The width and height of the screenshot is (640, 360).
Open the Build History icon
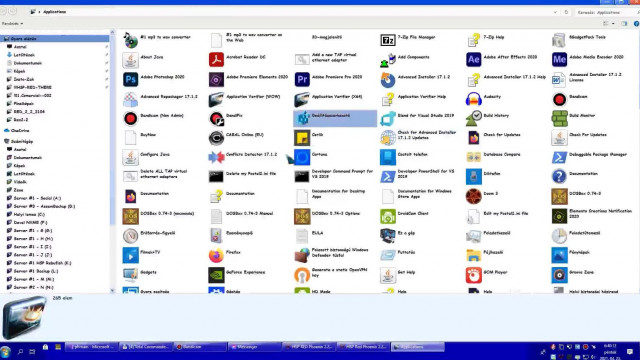[473, 118]
